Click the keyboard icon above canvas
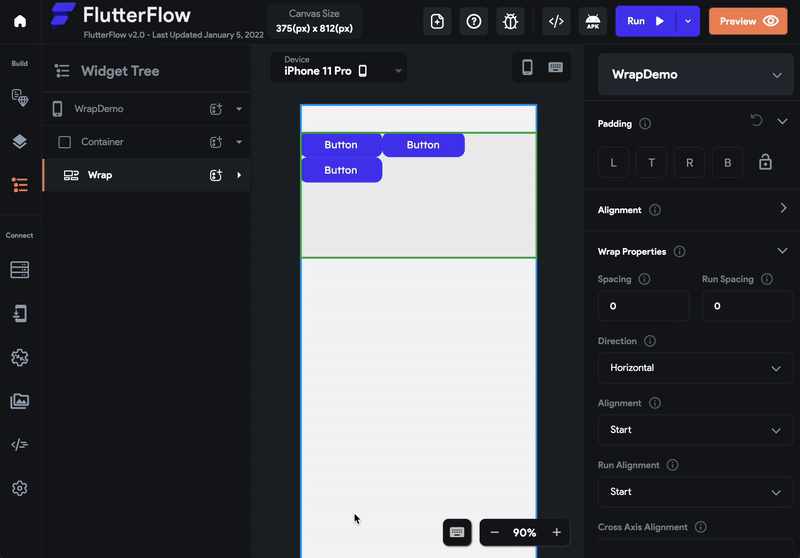Viewport: 800px width, 558px height. 556,67
